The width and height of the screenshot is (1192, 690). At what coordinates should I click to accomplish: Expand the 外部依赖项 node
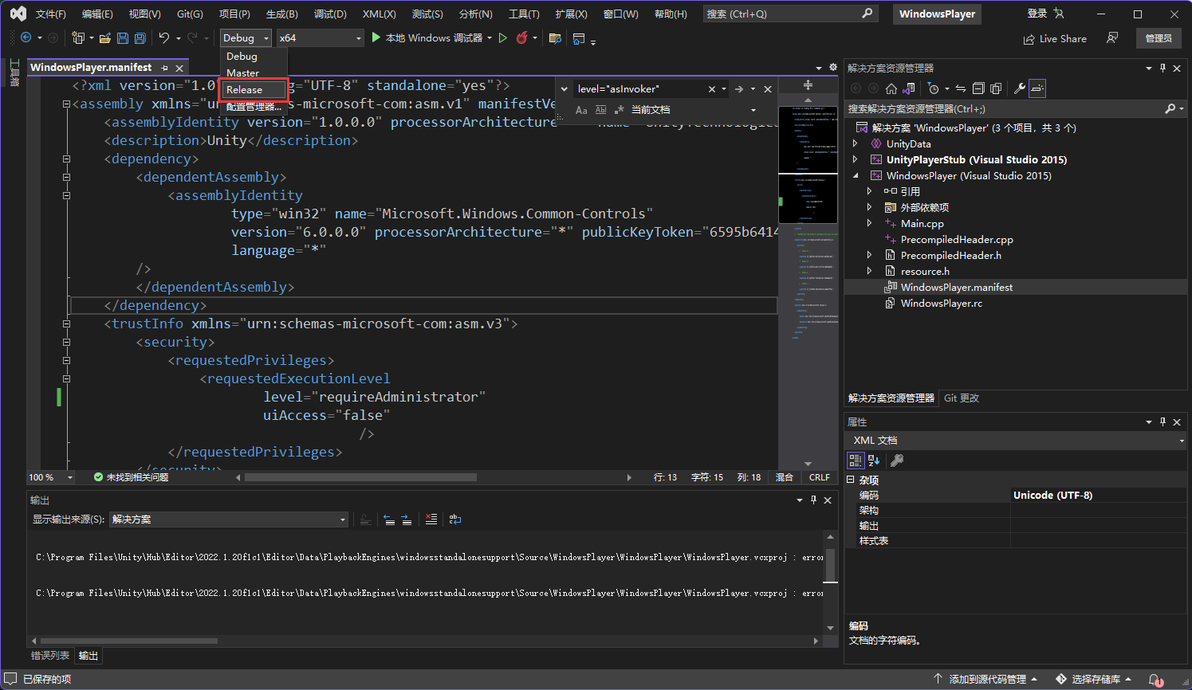coord(870,207)
